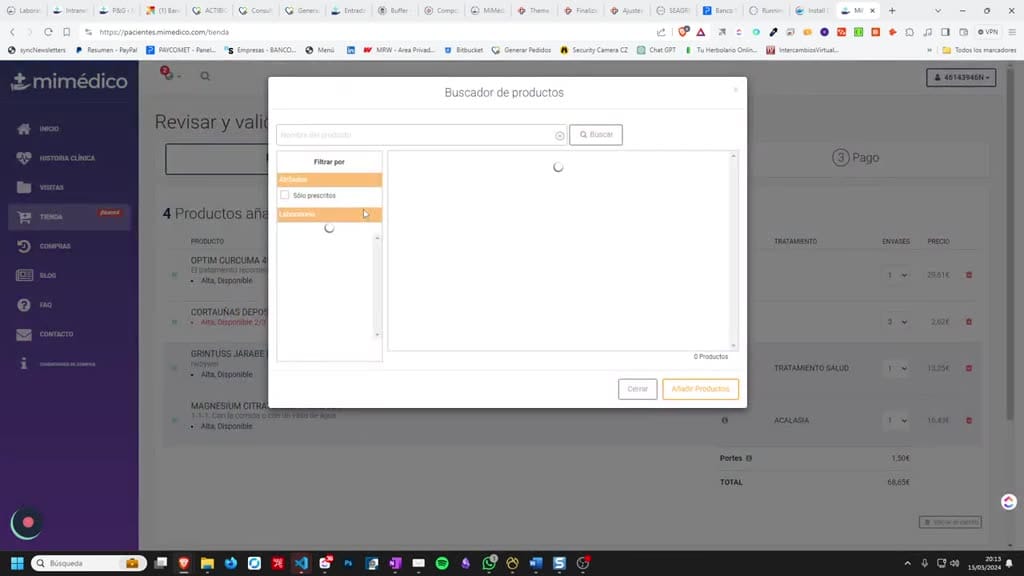Collapse the Laboratorios filter header
Image resolution: width=1024 pixels, height=576 pixels.
tap(329, 214)
